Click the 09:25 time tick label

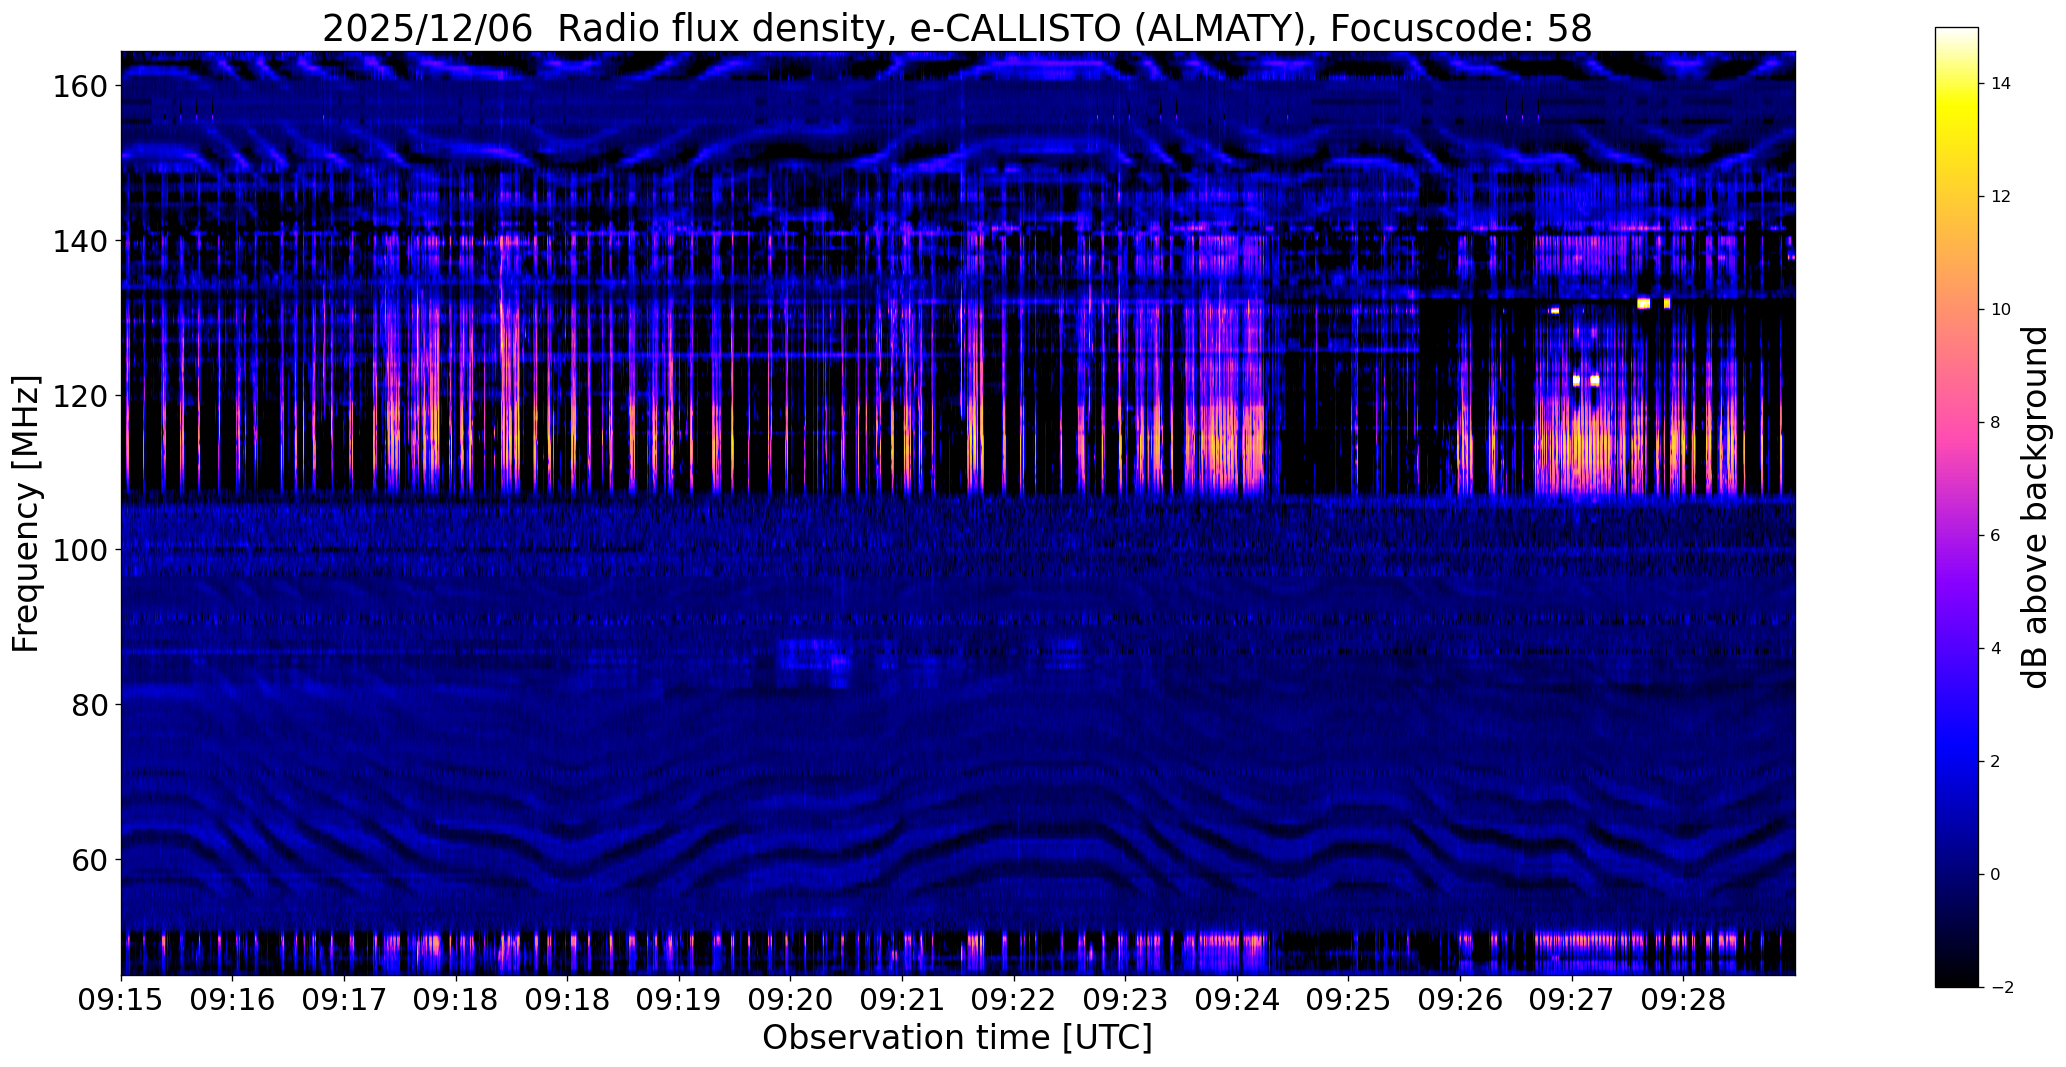pyautogui.click(x=1348, y=1000)
